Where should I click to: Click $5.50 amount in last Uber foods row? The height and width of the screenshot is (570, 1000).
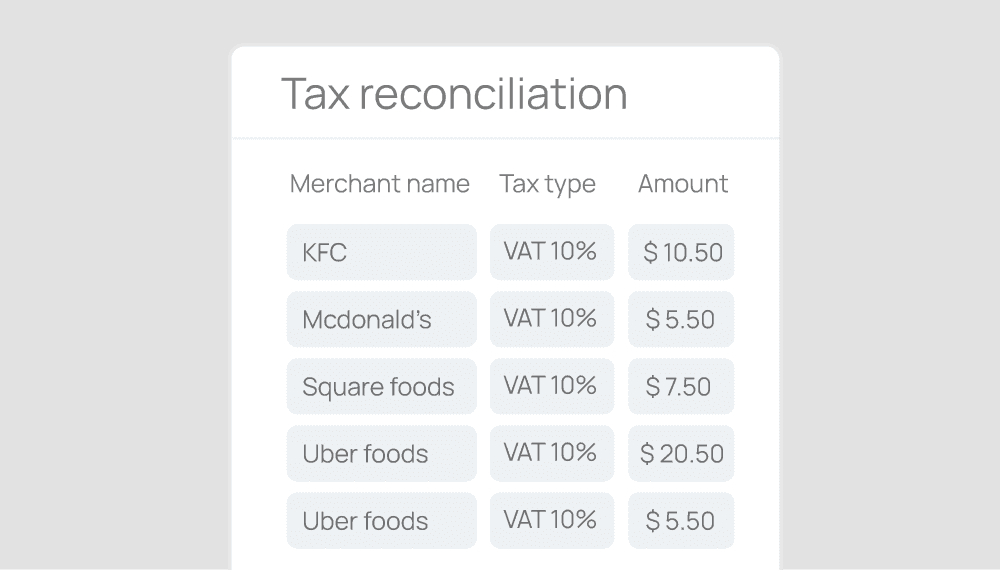pos(681,520)
